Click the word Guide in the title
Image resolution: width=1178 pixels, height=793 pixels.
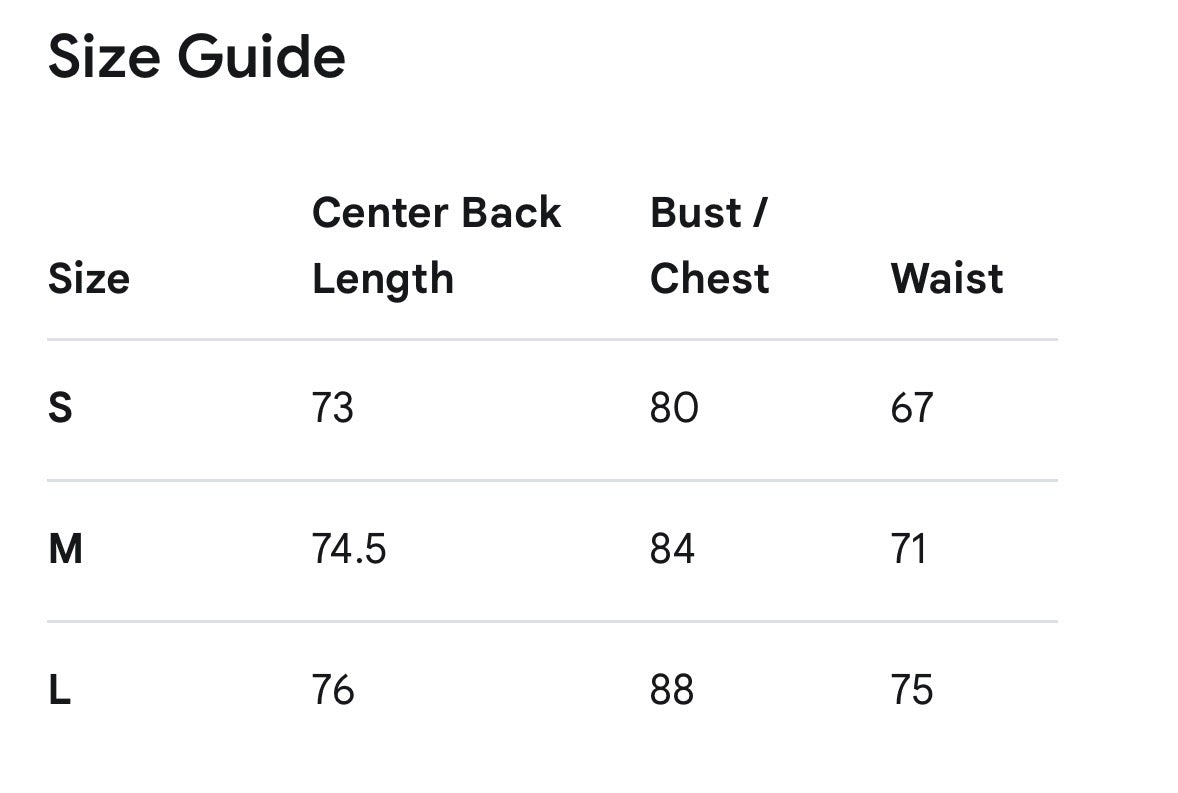coord(261,56)
